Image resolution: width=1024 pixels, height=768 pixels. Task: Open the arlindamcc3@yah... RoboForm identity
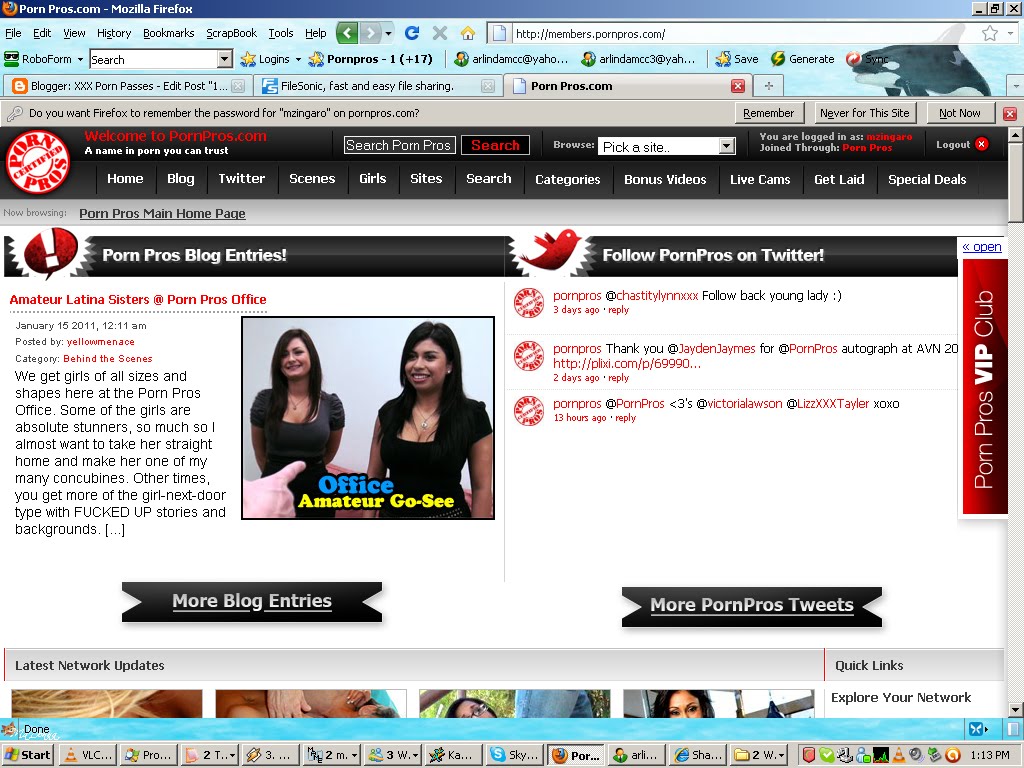point(639,59)
